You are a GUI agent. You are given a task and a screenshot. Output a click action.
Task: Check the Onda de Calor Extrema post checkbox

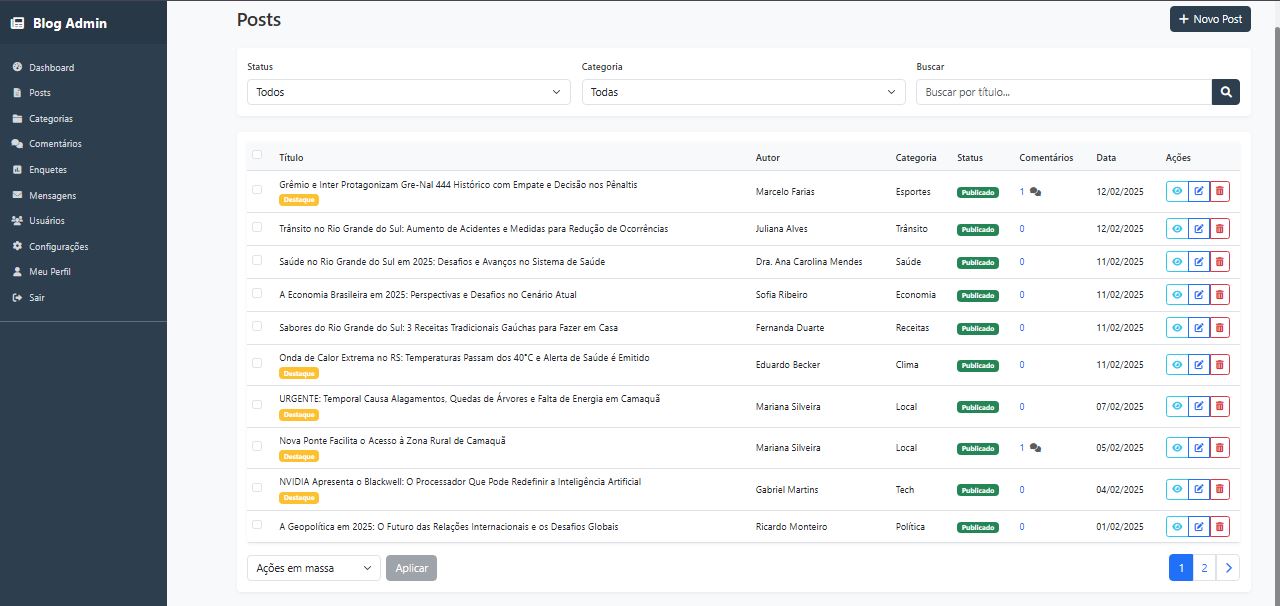[257, 362]
